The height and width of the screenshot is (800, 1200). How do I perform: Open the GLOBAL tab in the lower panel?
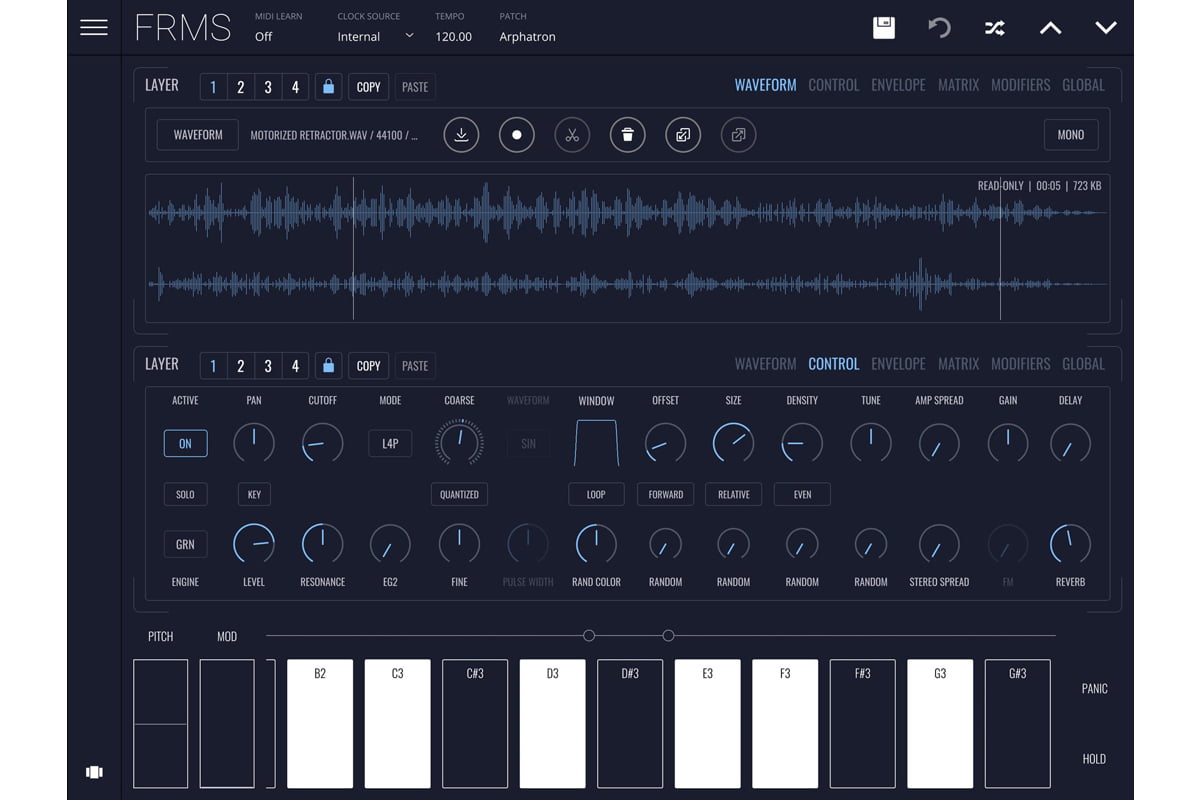[1083, 364]
